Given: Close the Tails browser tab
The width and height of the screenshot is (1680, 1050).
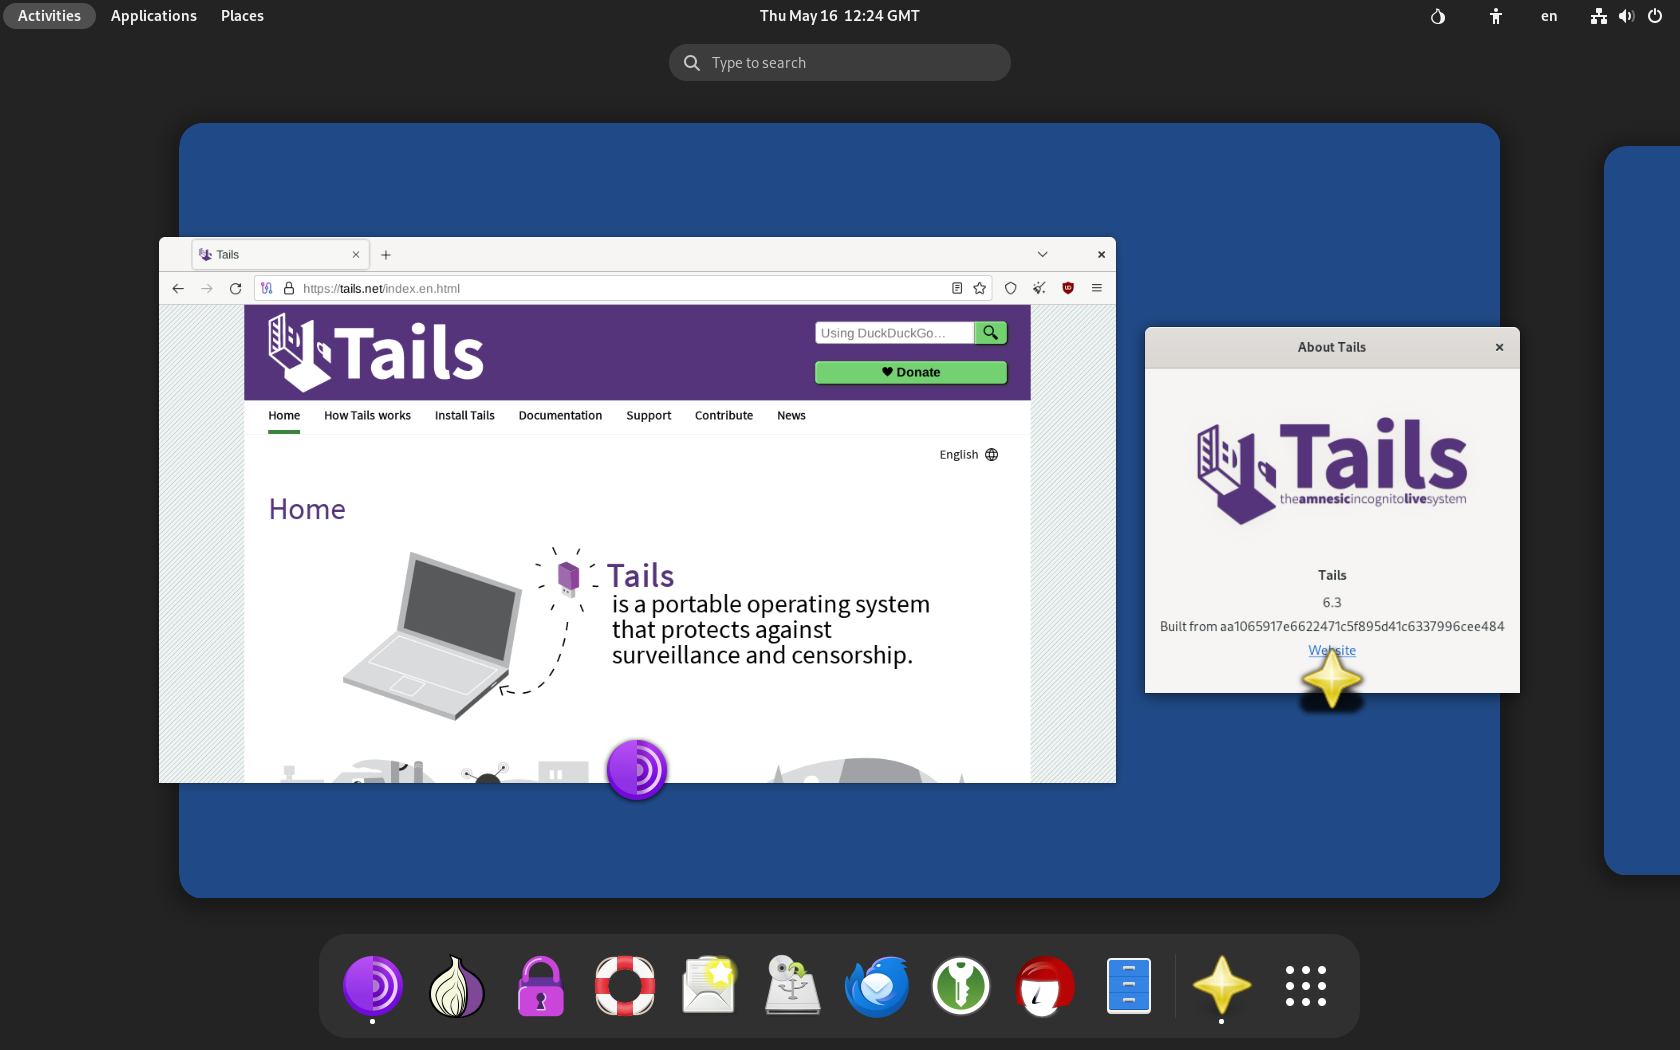Looking at the screenshot, I should [x=356, y=255].
